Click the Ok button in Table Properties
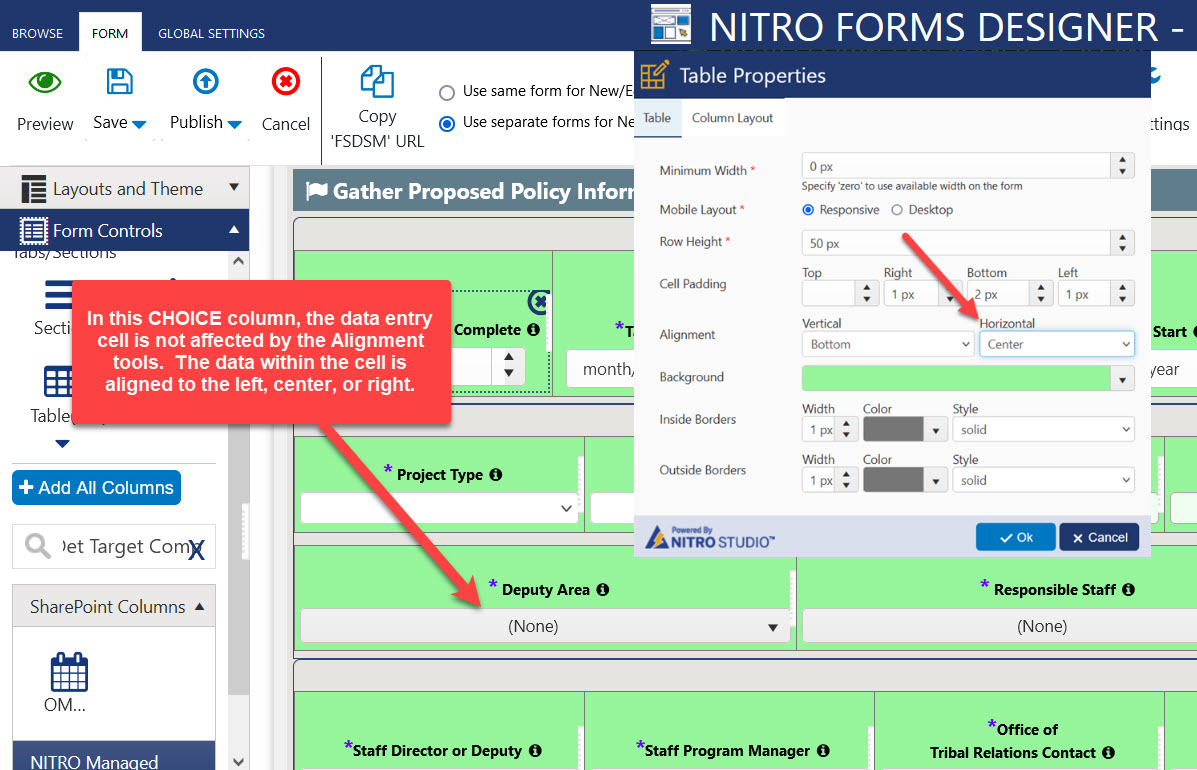The height and width of the screenshot is (770, 1197). [x=1015, y=537]
